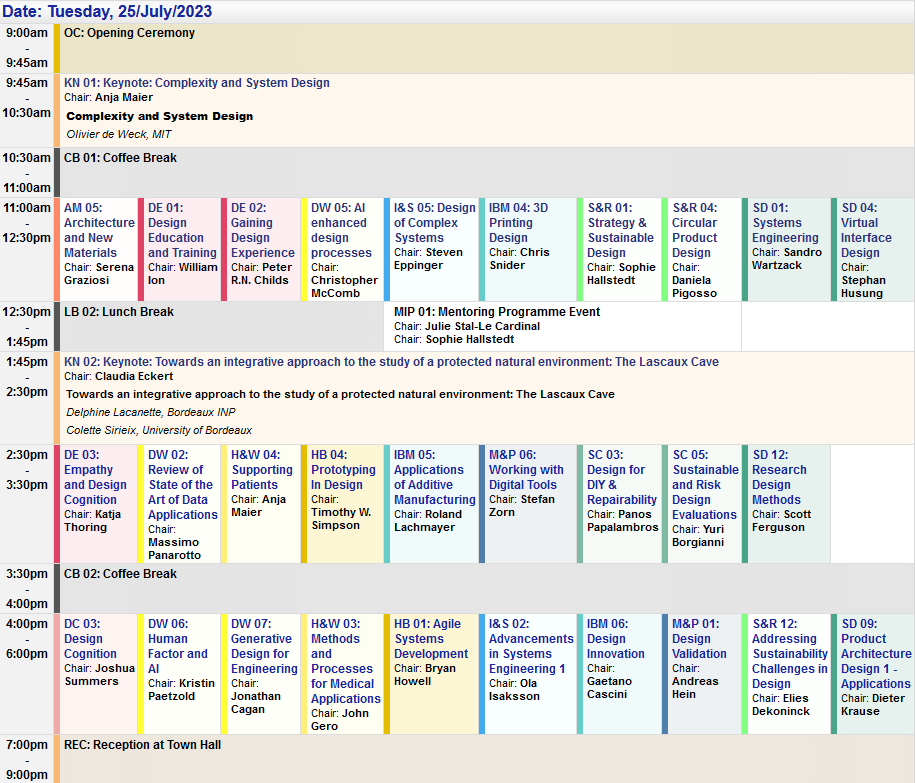Open S&R 04 Circular Product Design session
This screenshot has width=916, height=783.
point(694,230)
